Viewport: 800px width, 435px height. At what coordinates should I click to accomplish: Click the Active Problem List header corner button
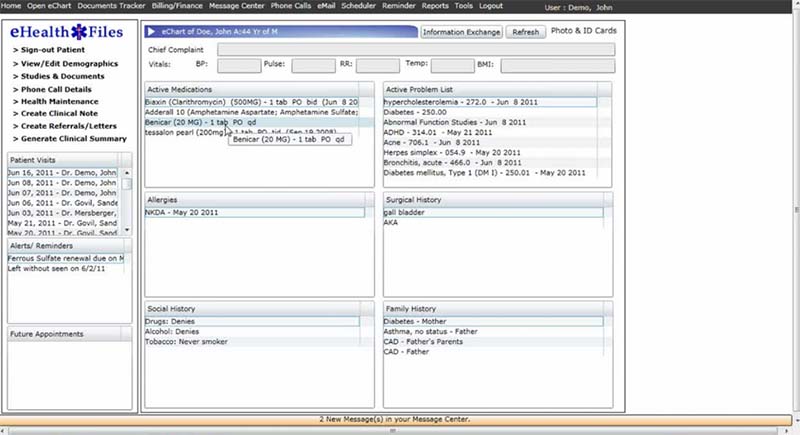coord(604,89)
